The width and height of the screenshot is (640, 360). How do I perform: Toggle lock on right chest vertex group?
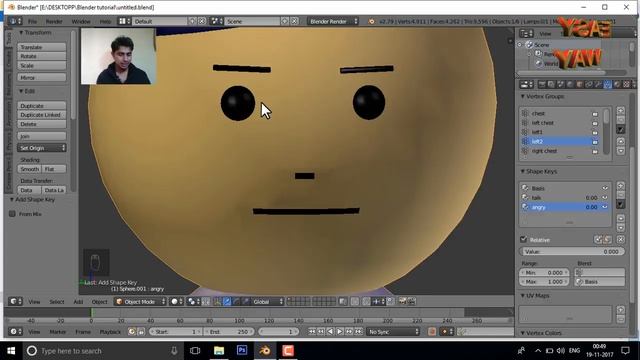tap(595, 151)
